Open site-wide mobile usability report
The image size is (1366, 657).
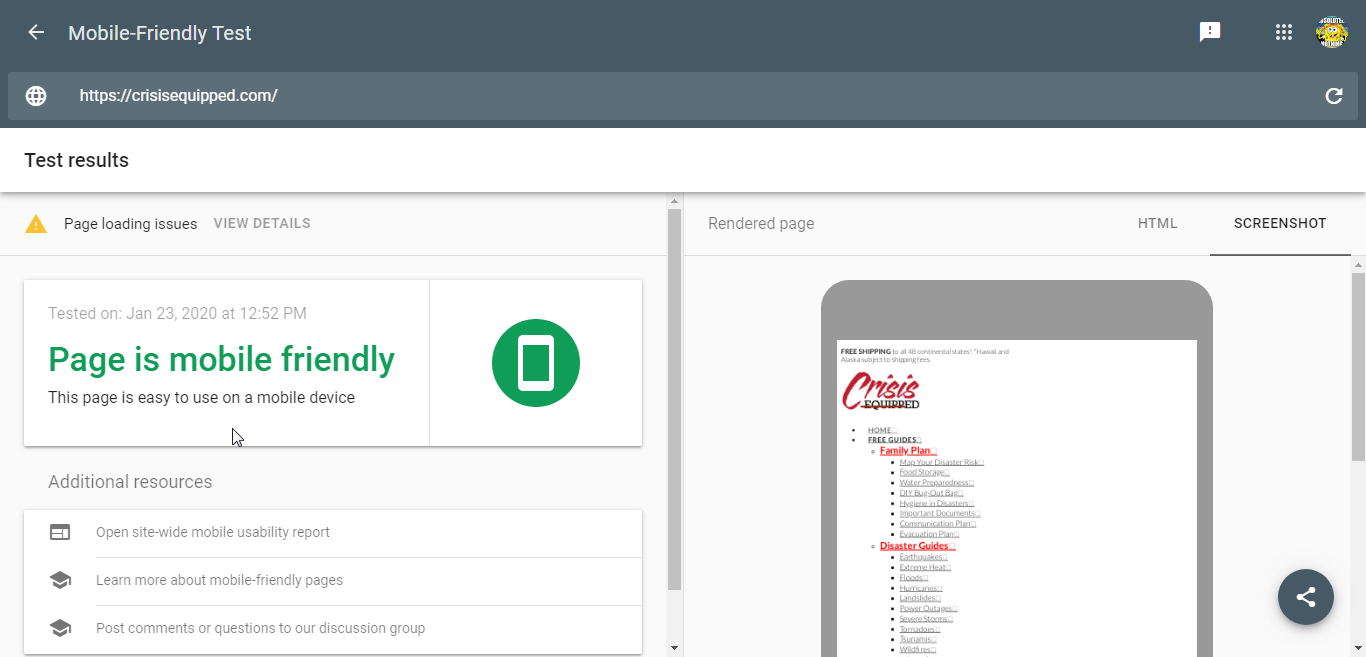(213, 533)
